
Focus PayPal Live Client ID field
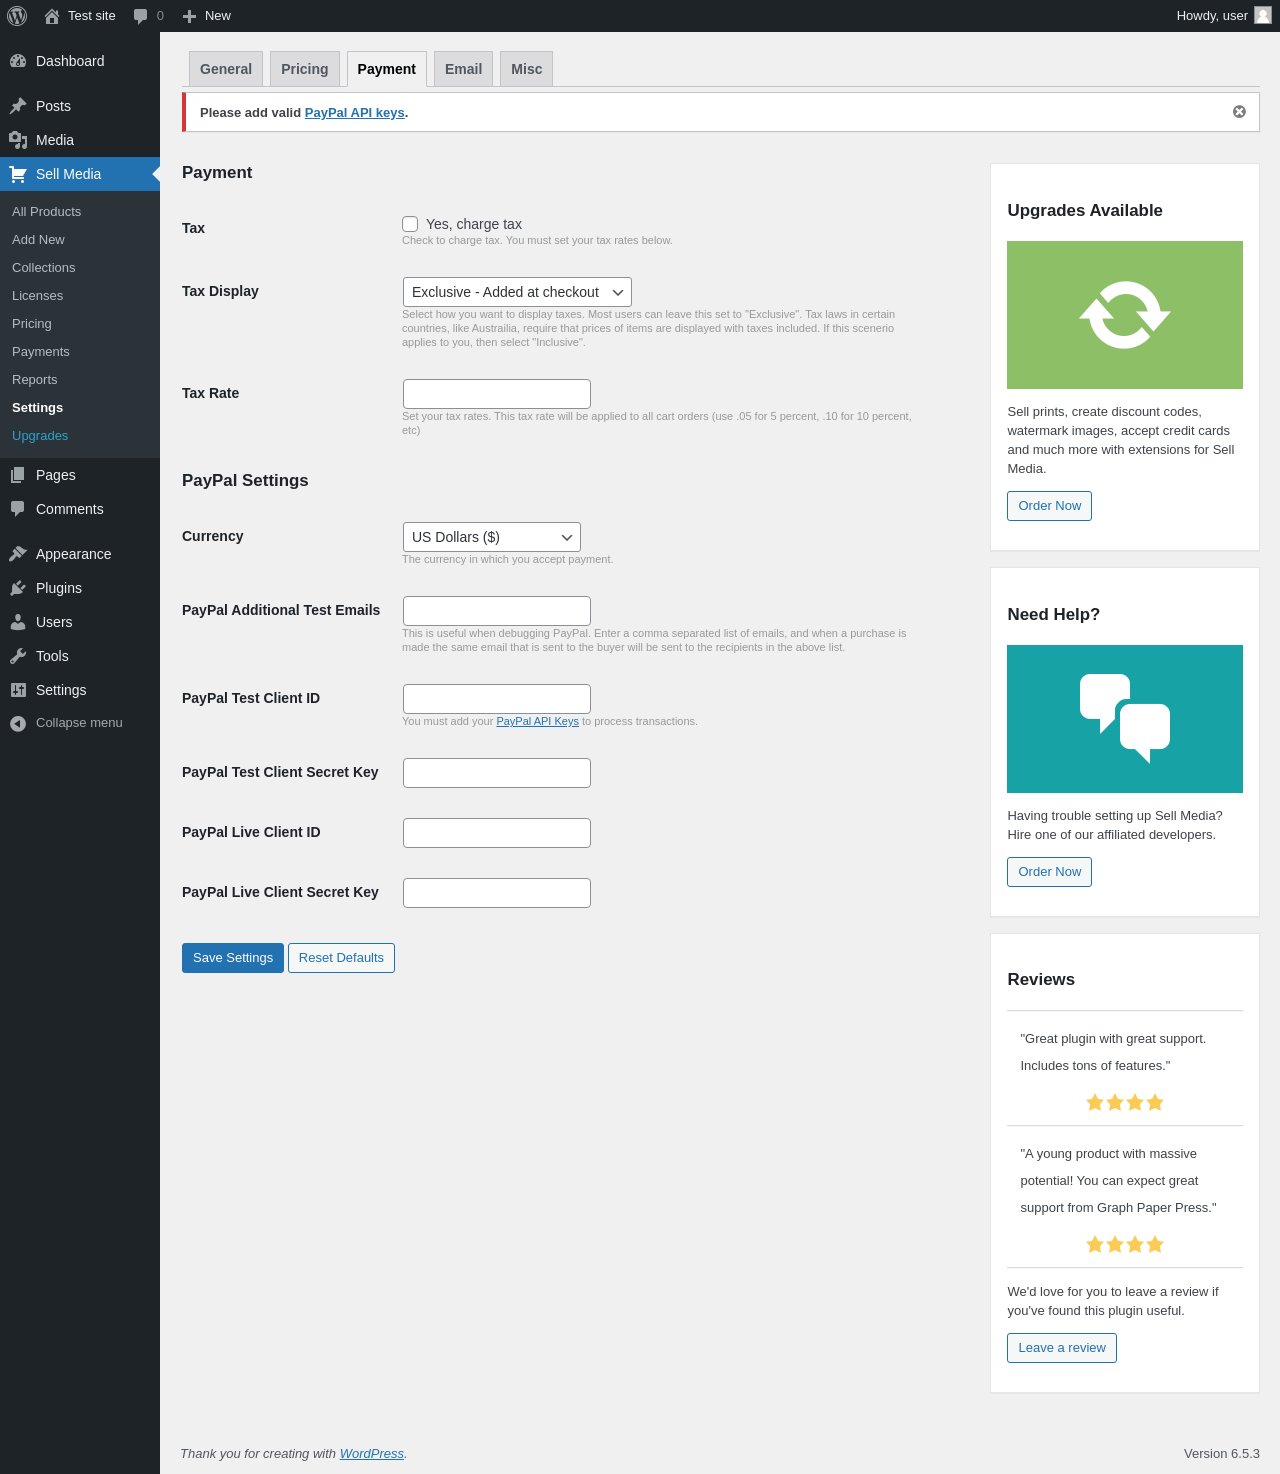[x=497, y=833]
